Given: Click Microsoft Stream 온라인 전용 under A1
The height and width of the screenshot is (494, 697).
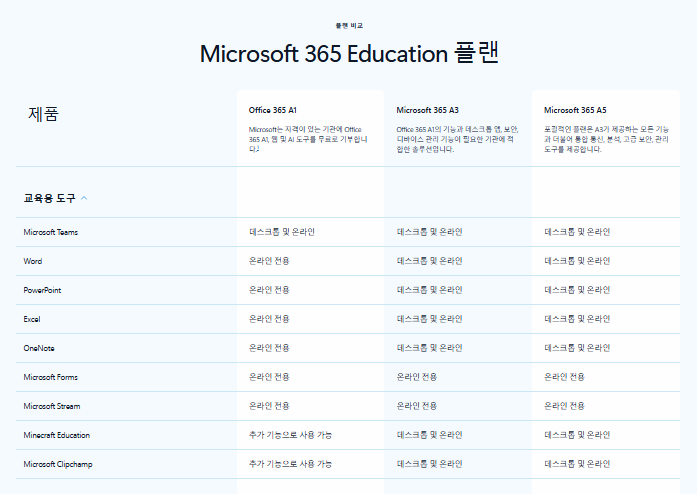Looking at the screenshot, I should (269, 406).
